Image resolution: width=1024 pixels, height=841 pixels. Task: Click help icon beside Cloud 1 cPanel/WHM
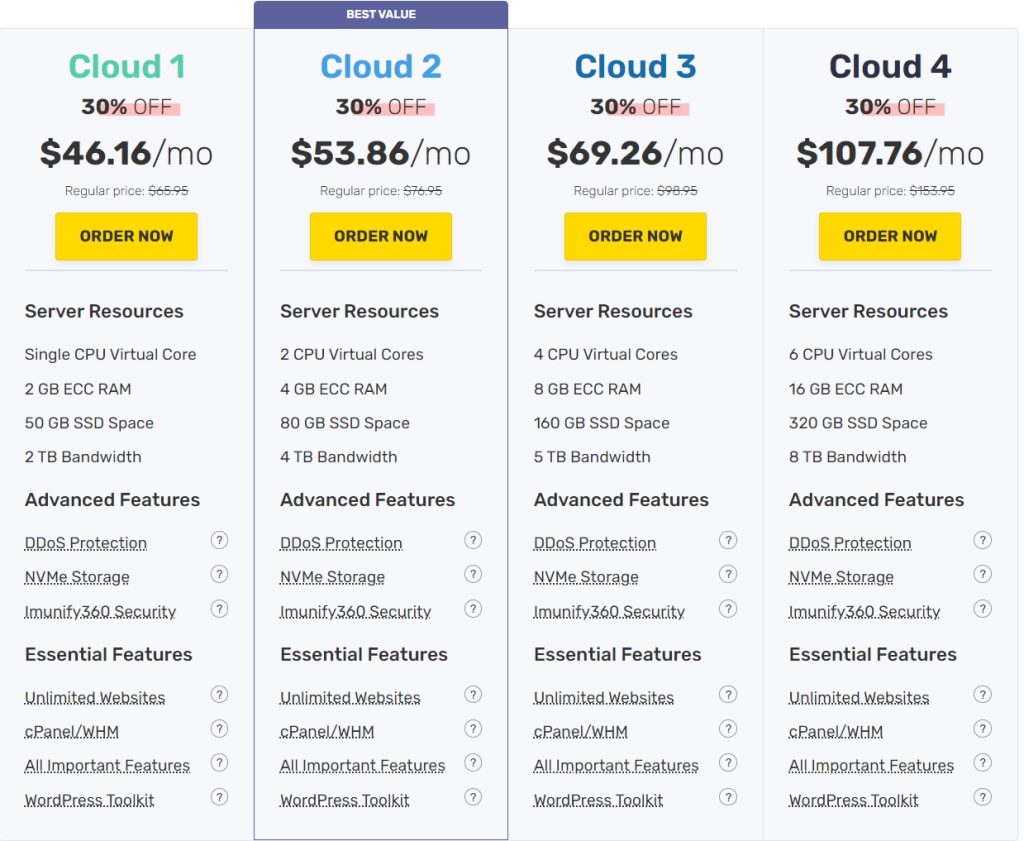[219, 729]
